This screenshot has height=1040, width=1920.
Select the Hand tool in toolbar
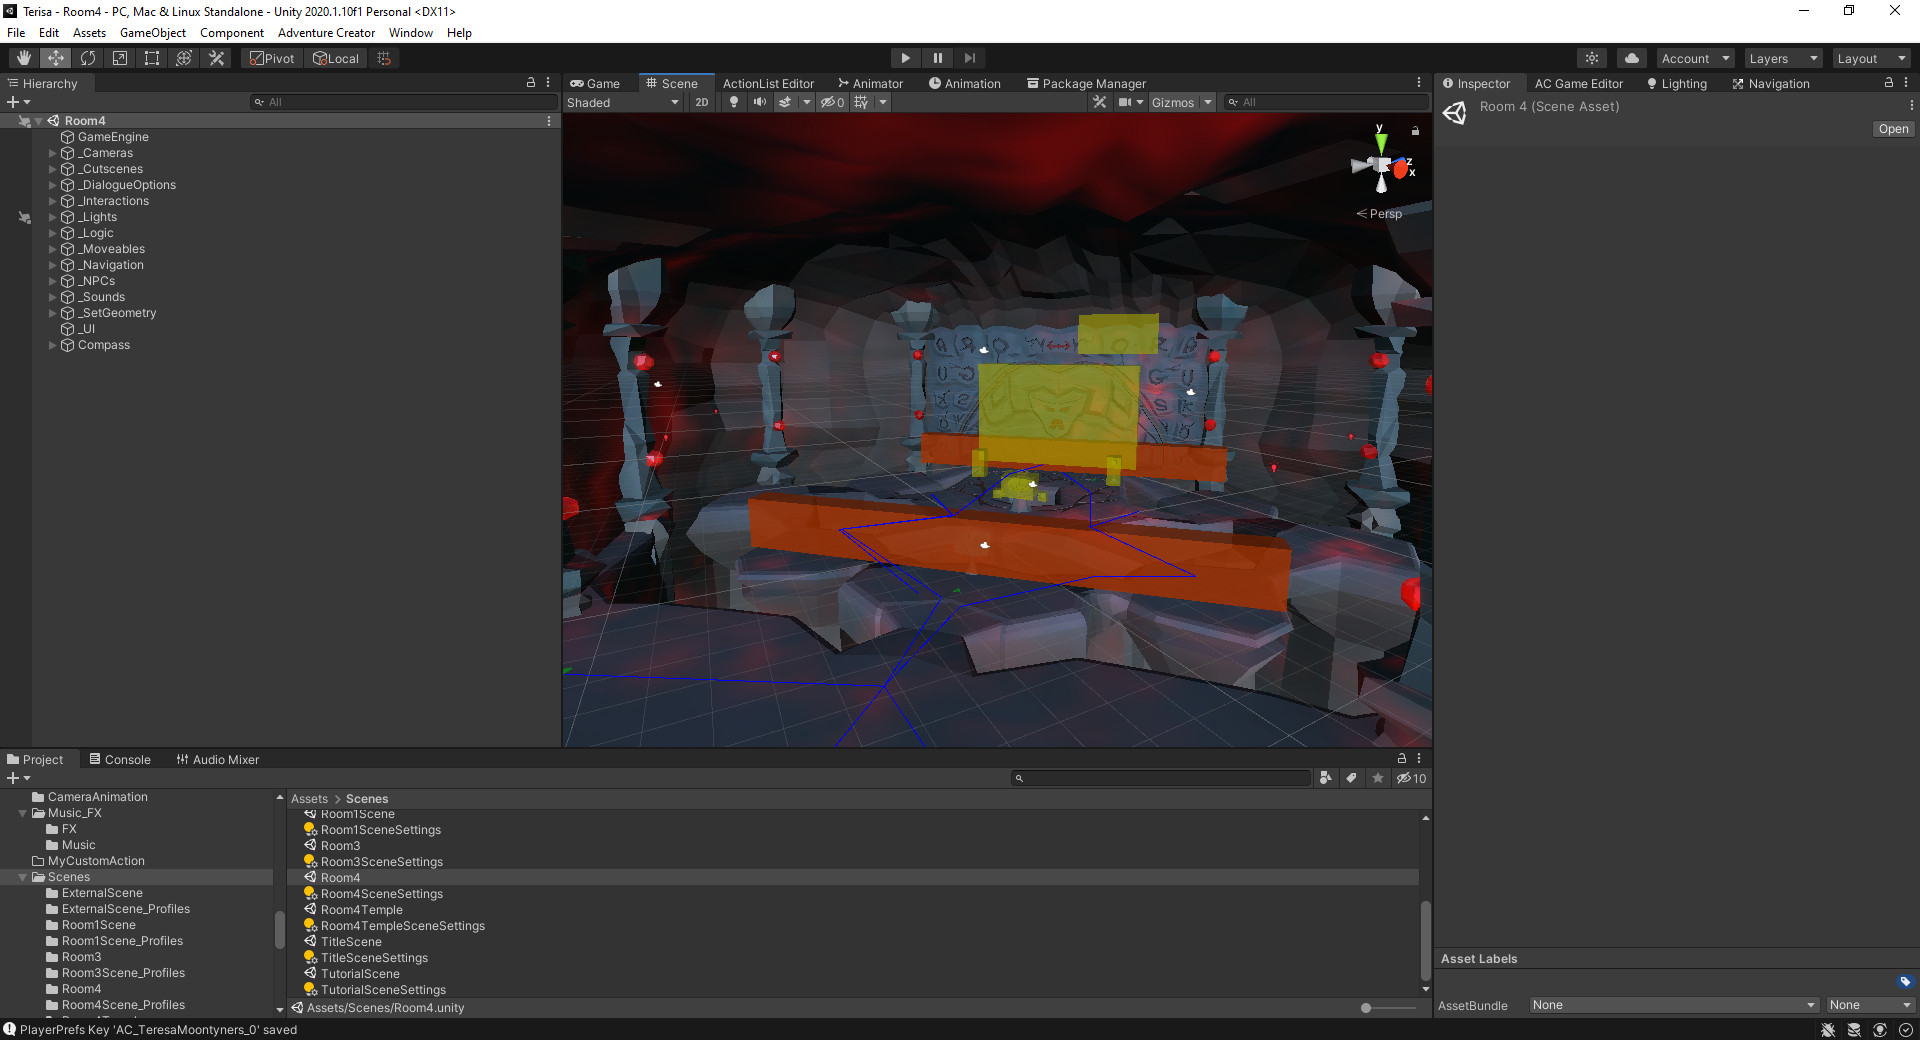[24, 58]
